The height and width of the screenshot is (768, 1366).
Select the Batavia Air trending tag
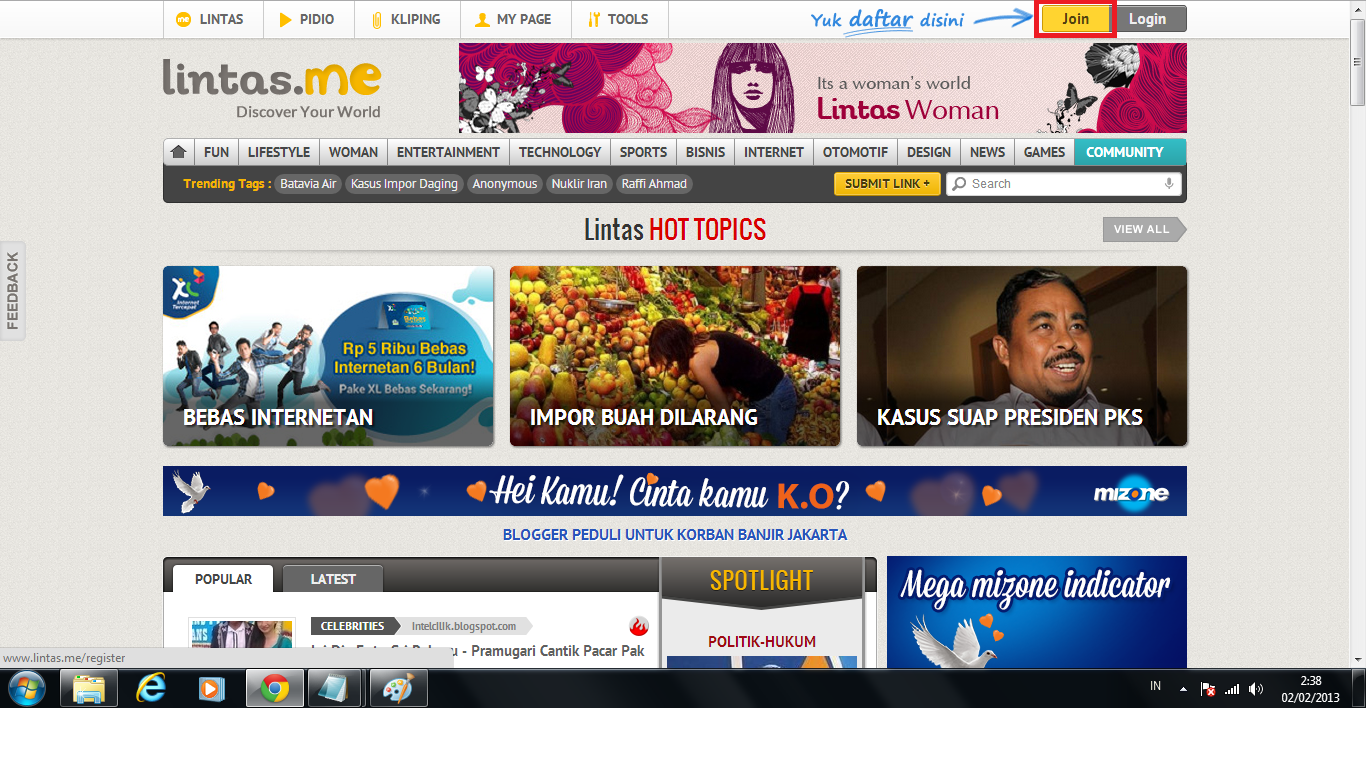point(308,184)
